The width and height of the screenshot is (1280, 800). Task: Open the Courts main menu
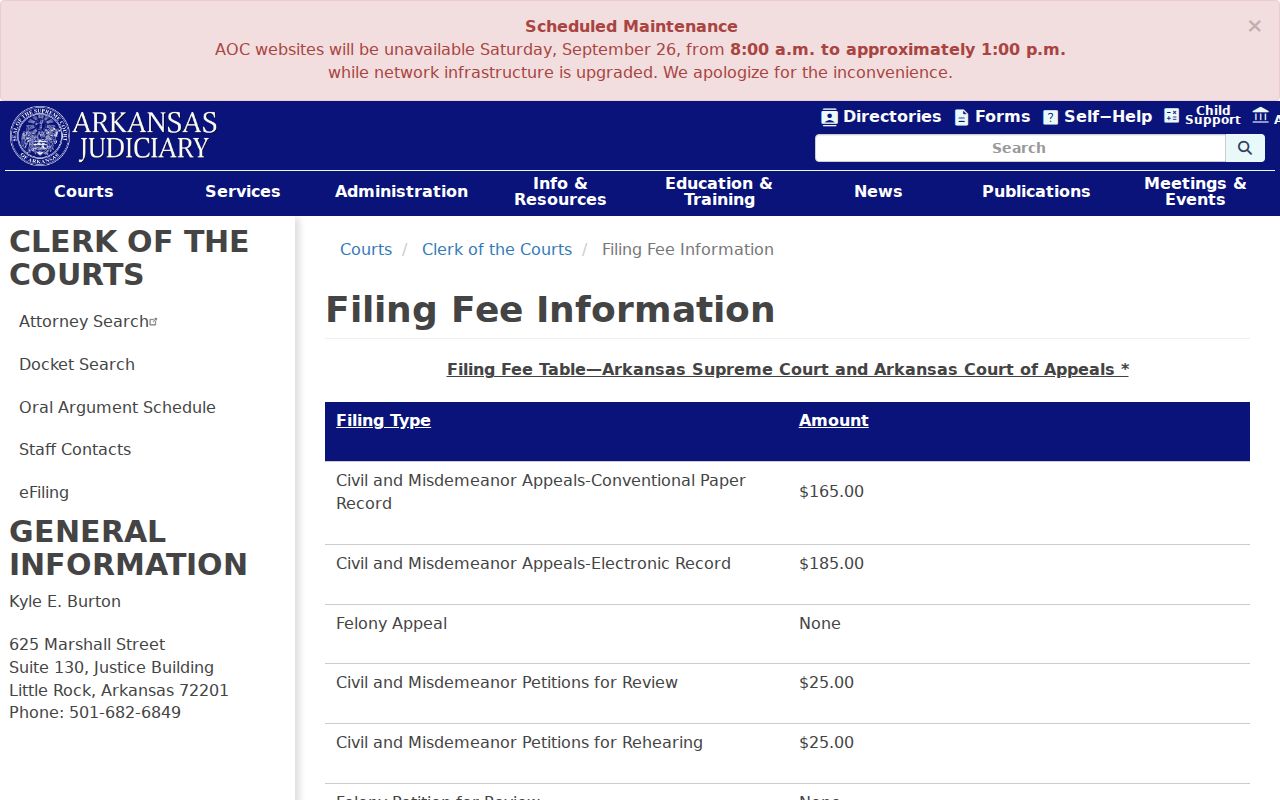[84, 192]
